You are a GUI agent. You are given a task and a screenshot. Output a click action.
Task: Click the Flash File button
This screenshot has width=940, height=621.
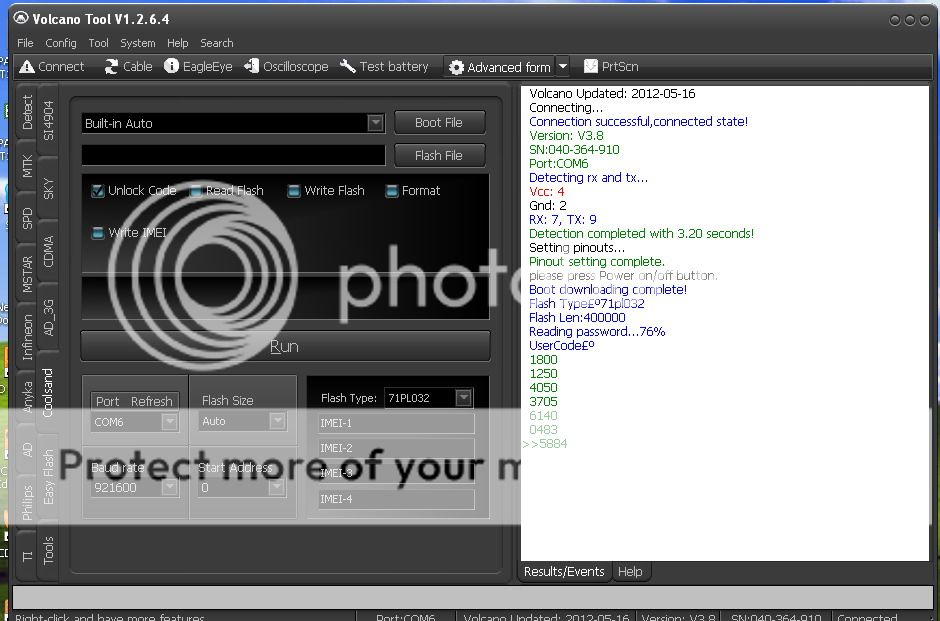click(439, 155)
